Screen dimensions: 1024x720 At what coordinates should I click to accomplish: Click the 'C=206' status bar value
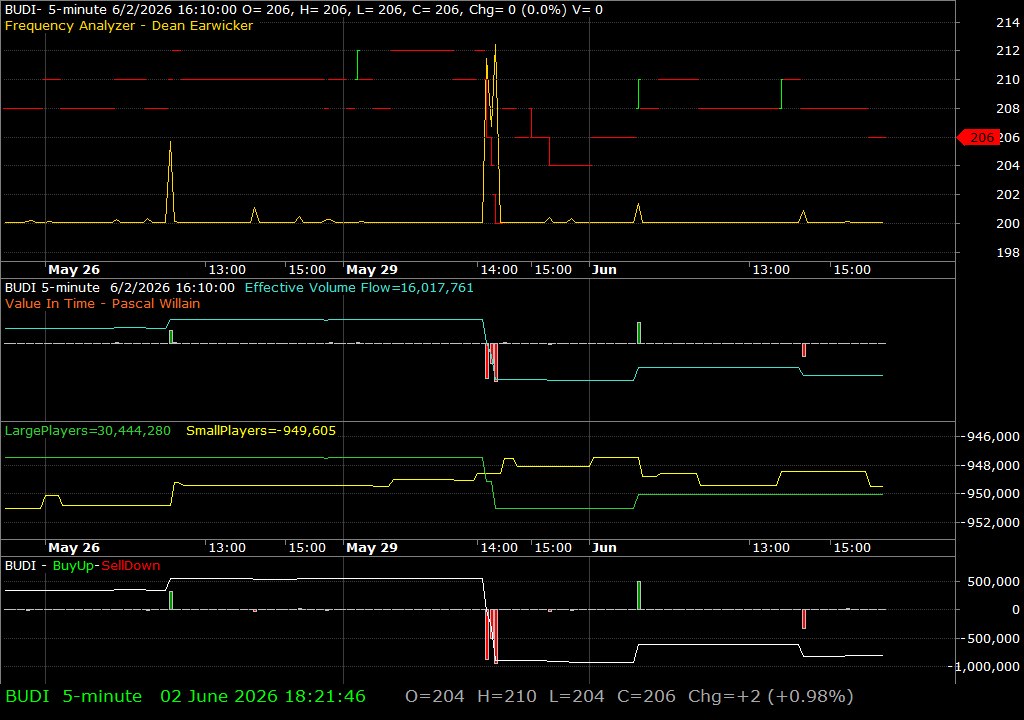coord(647,696)
